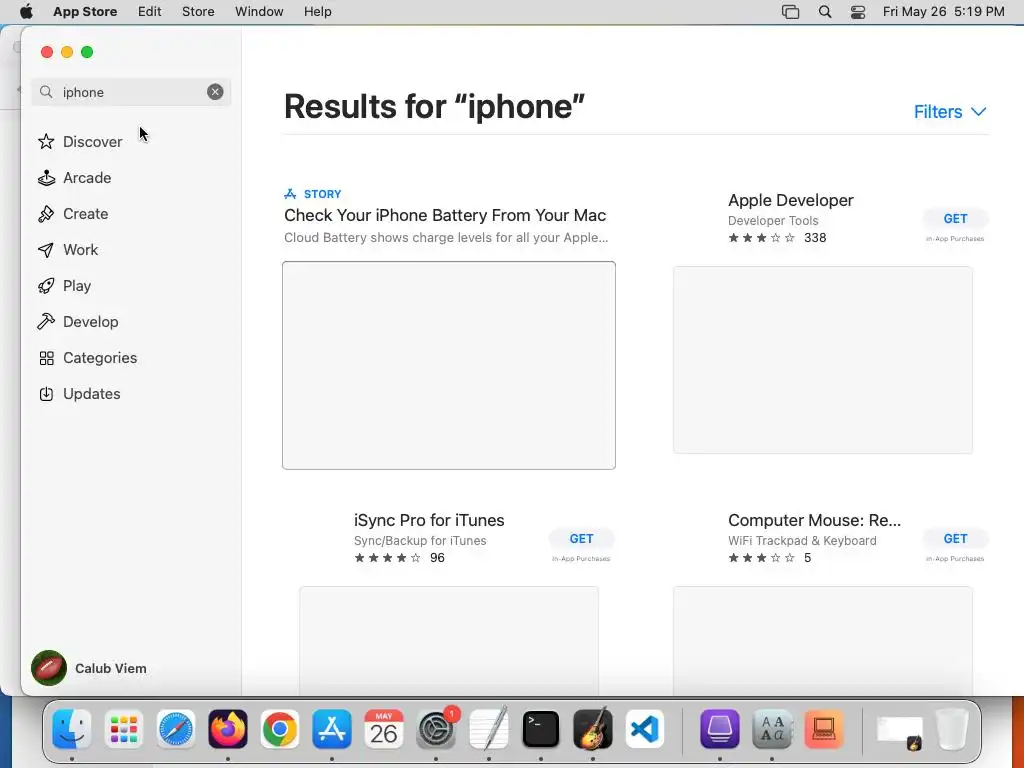This screenshot has height=768, width=1024.
Task: Open the Trash in the Dock
Action: [x=952, y=729]
